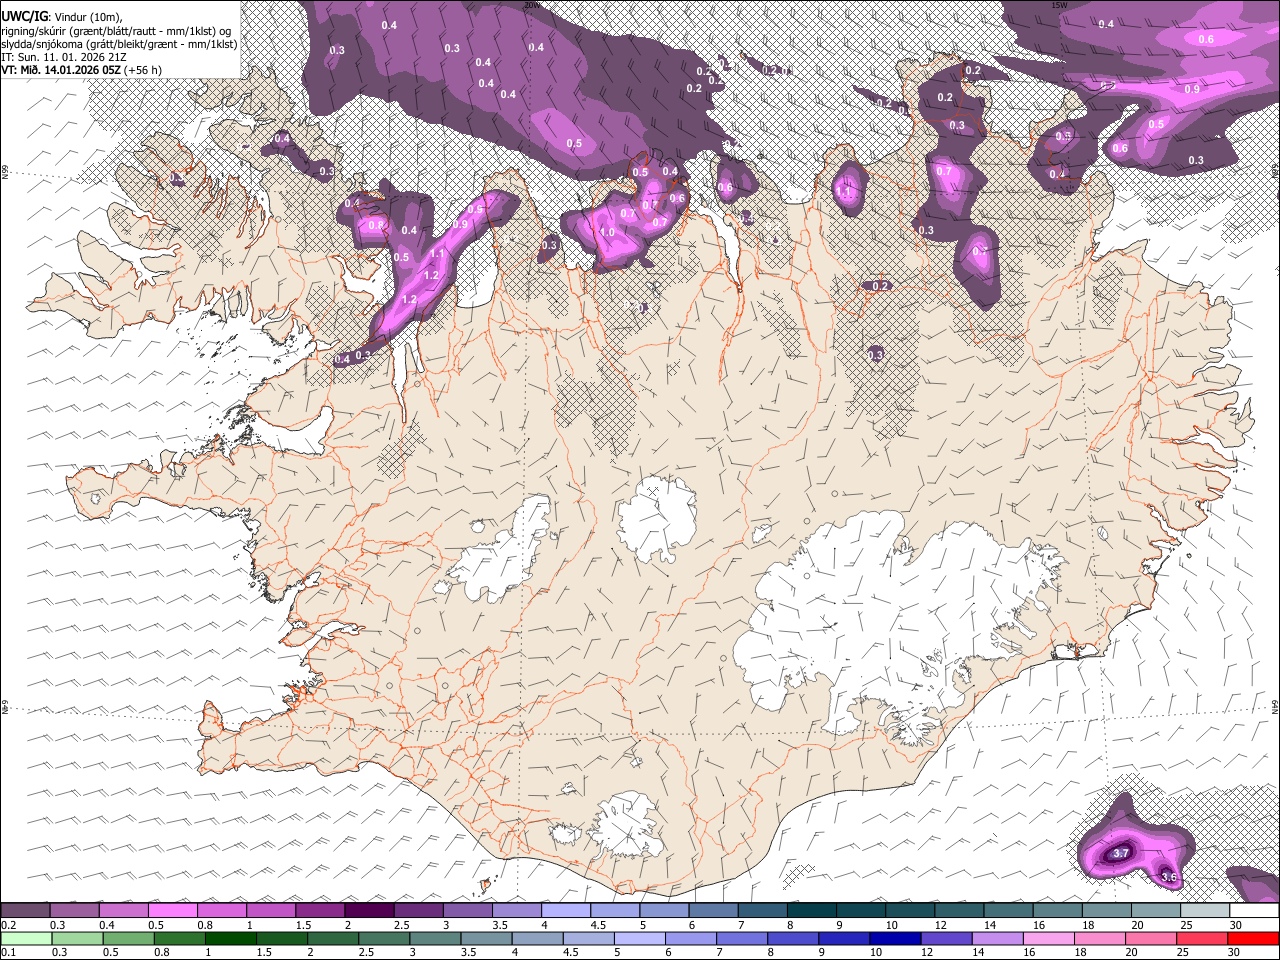1280x960 pixels.
Task: Select the rain legend swatch labeled 20
Action: (x=1151, y=938)
